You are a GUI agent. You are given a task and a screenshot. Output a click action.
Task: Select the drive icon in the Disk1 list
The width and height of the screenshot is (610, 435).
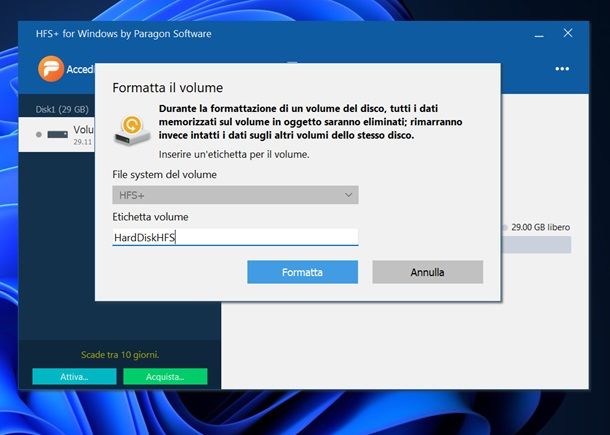tap(58, 134)
